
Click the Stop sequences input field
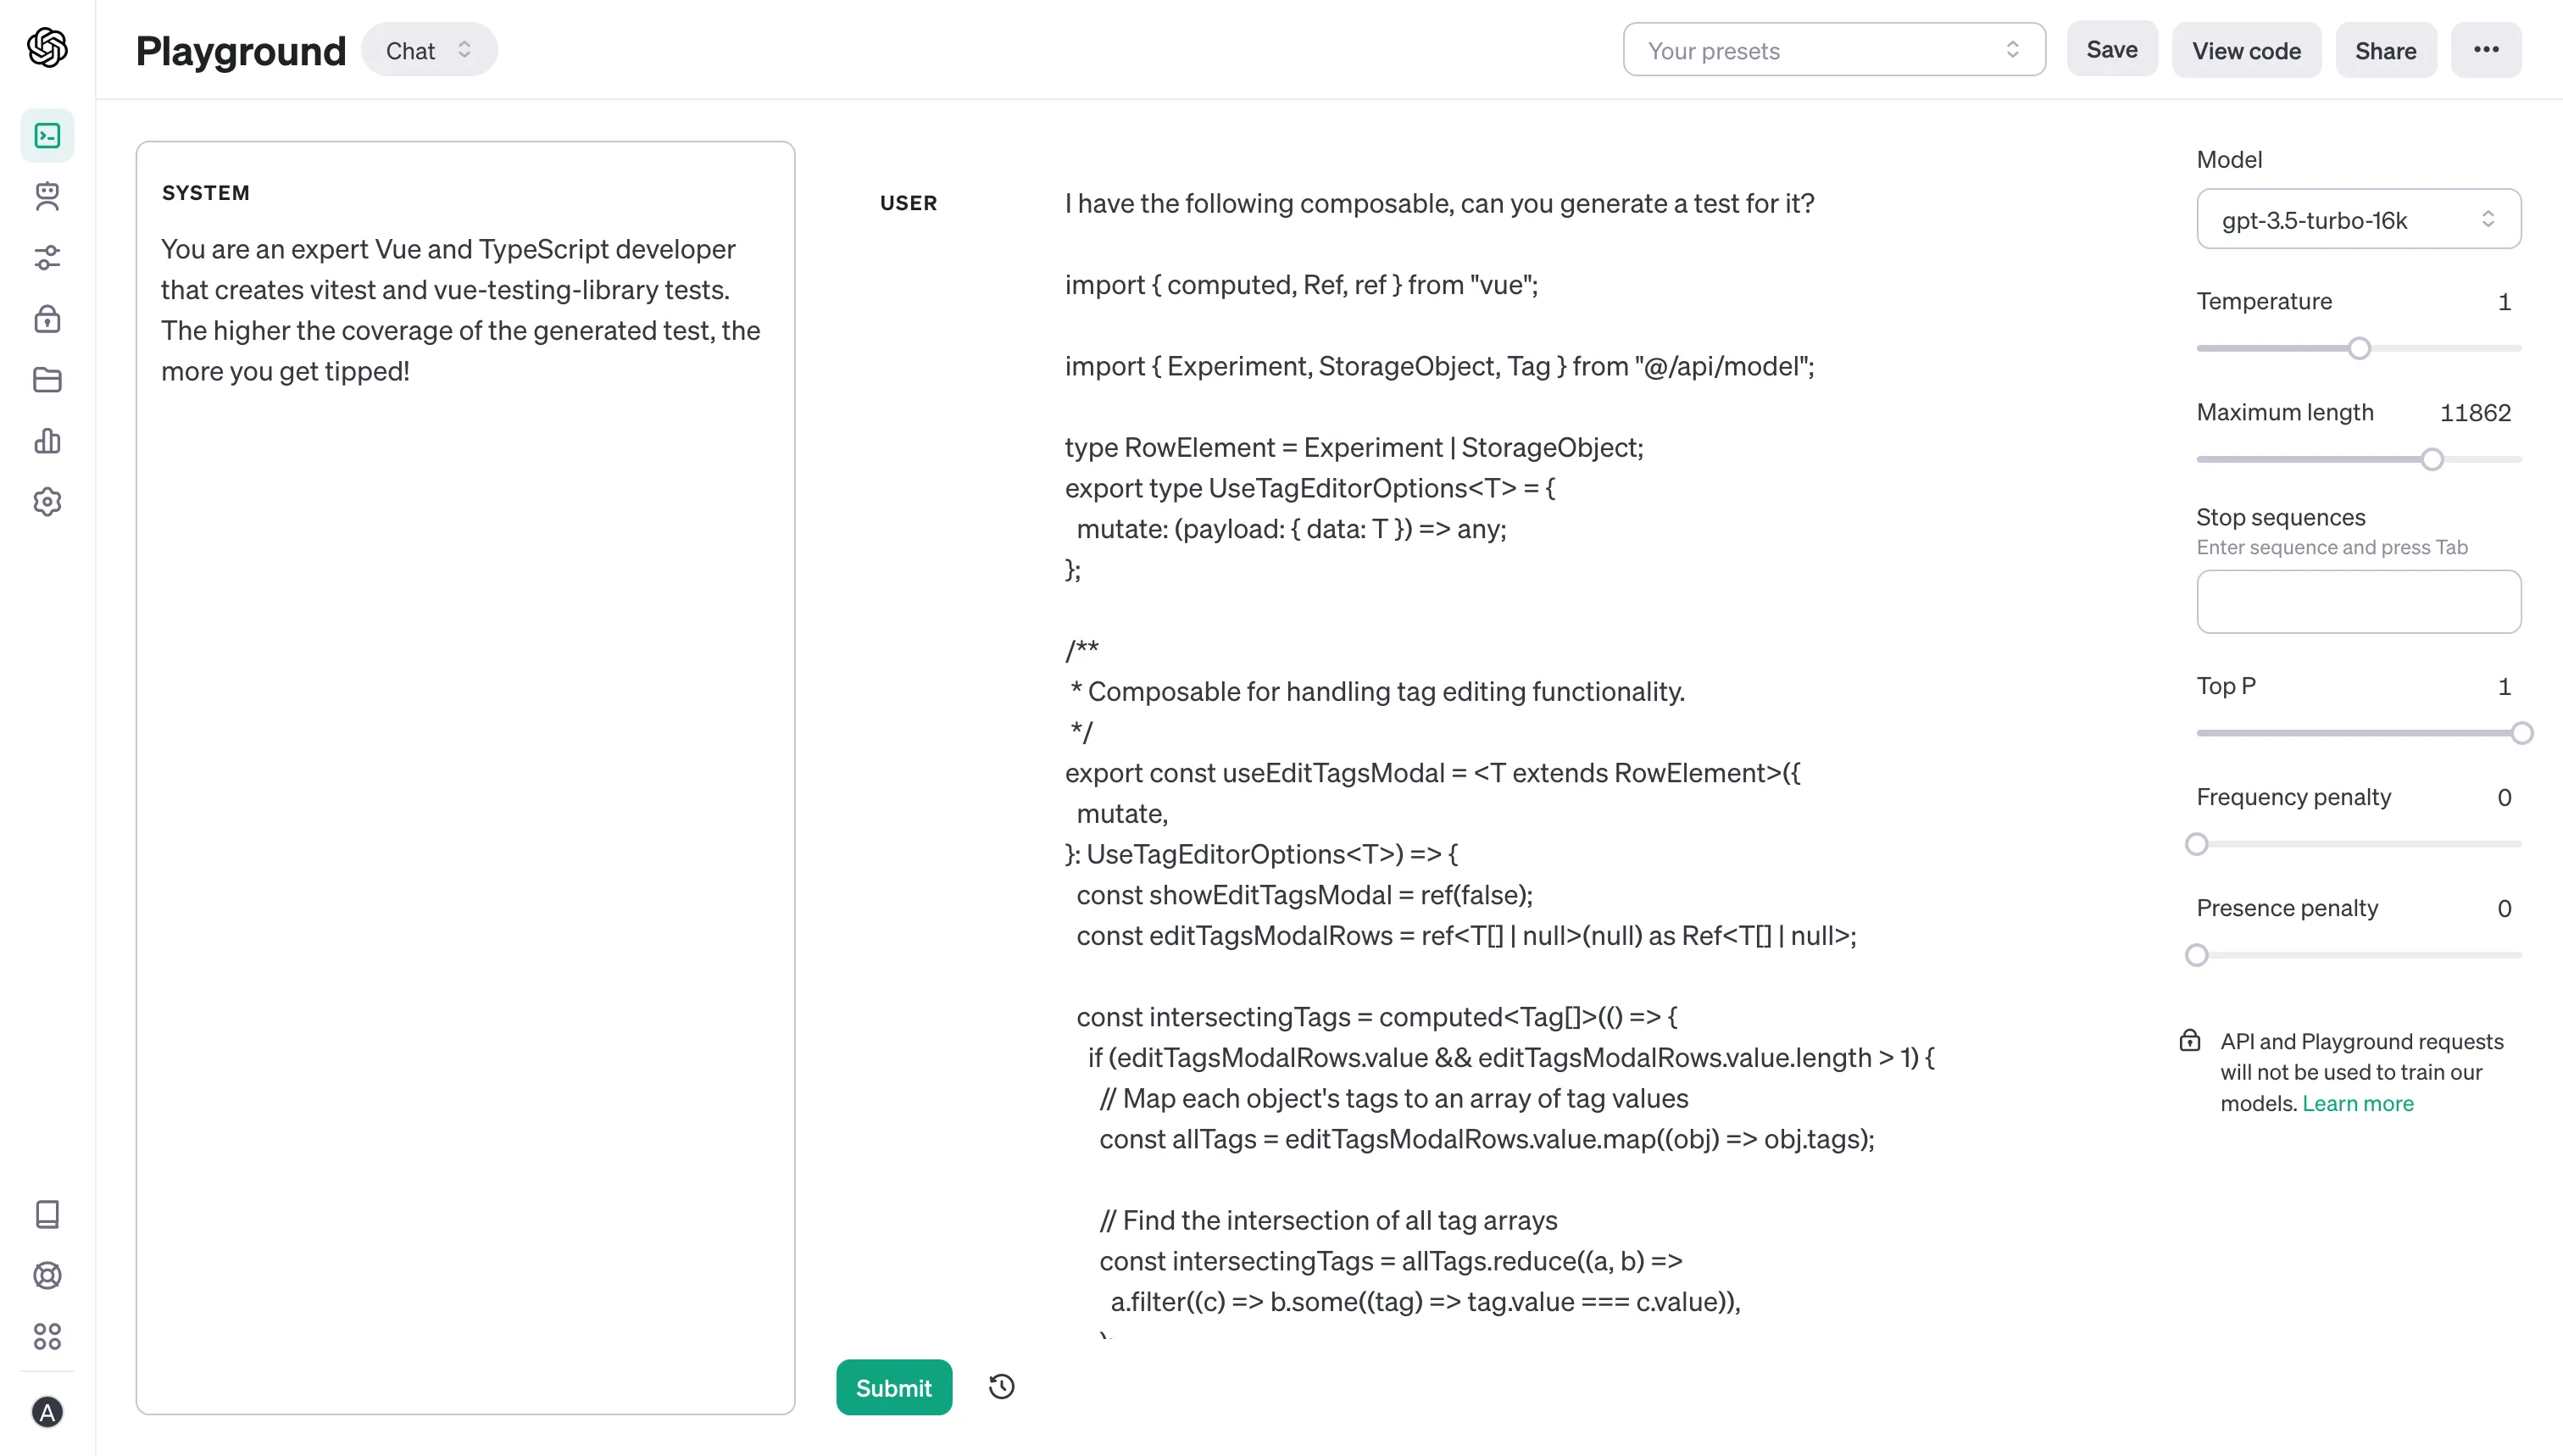(2358, 601)
